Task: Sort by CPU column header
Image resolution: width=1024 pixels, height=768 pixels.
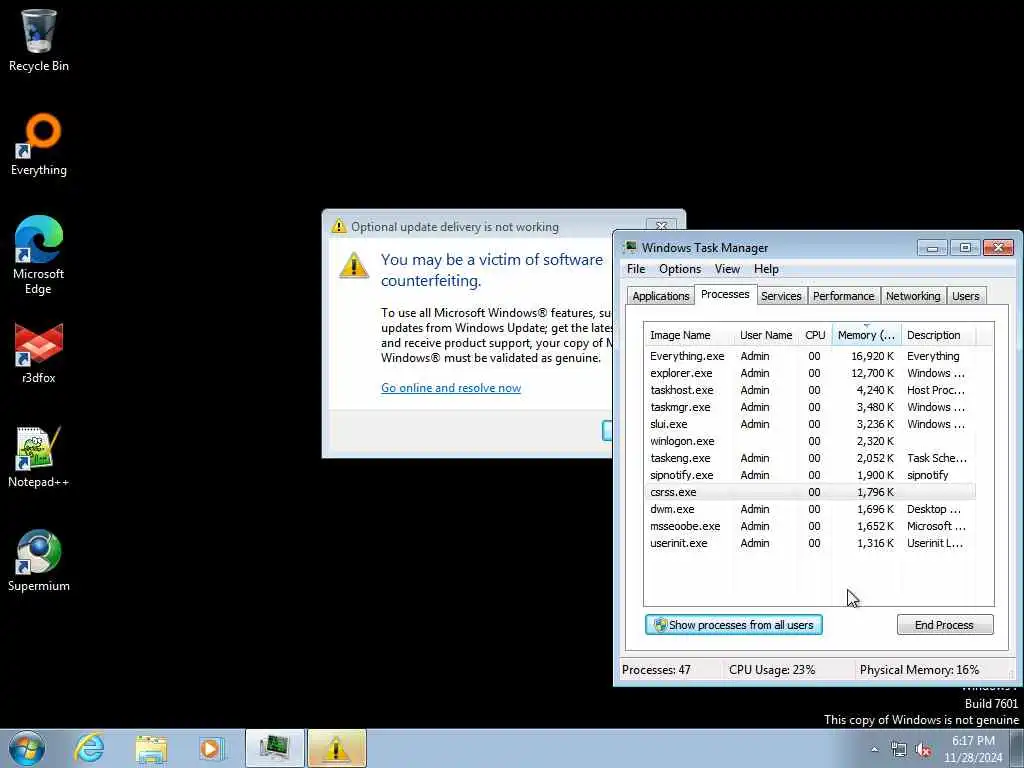Action: point(815,335)
